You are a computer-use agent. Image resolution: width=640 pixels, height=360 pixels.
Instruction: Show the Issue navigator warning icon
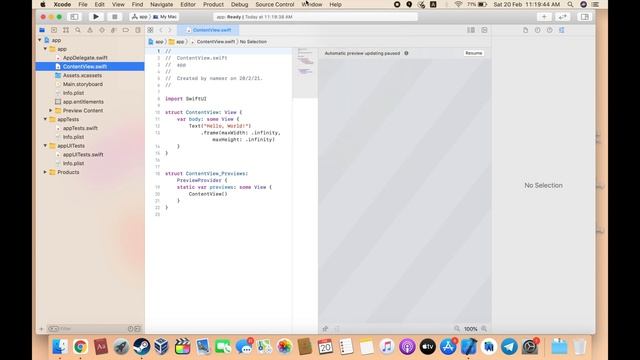coord(90,30)
